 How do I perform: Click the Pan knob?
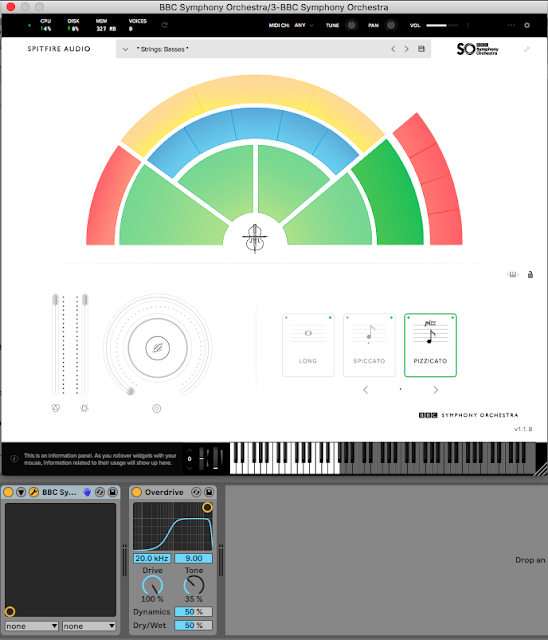391,25
